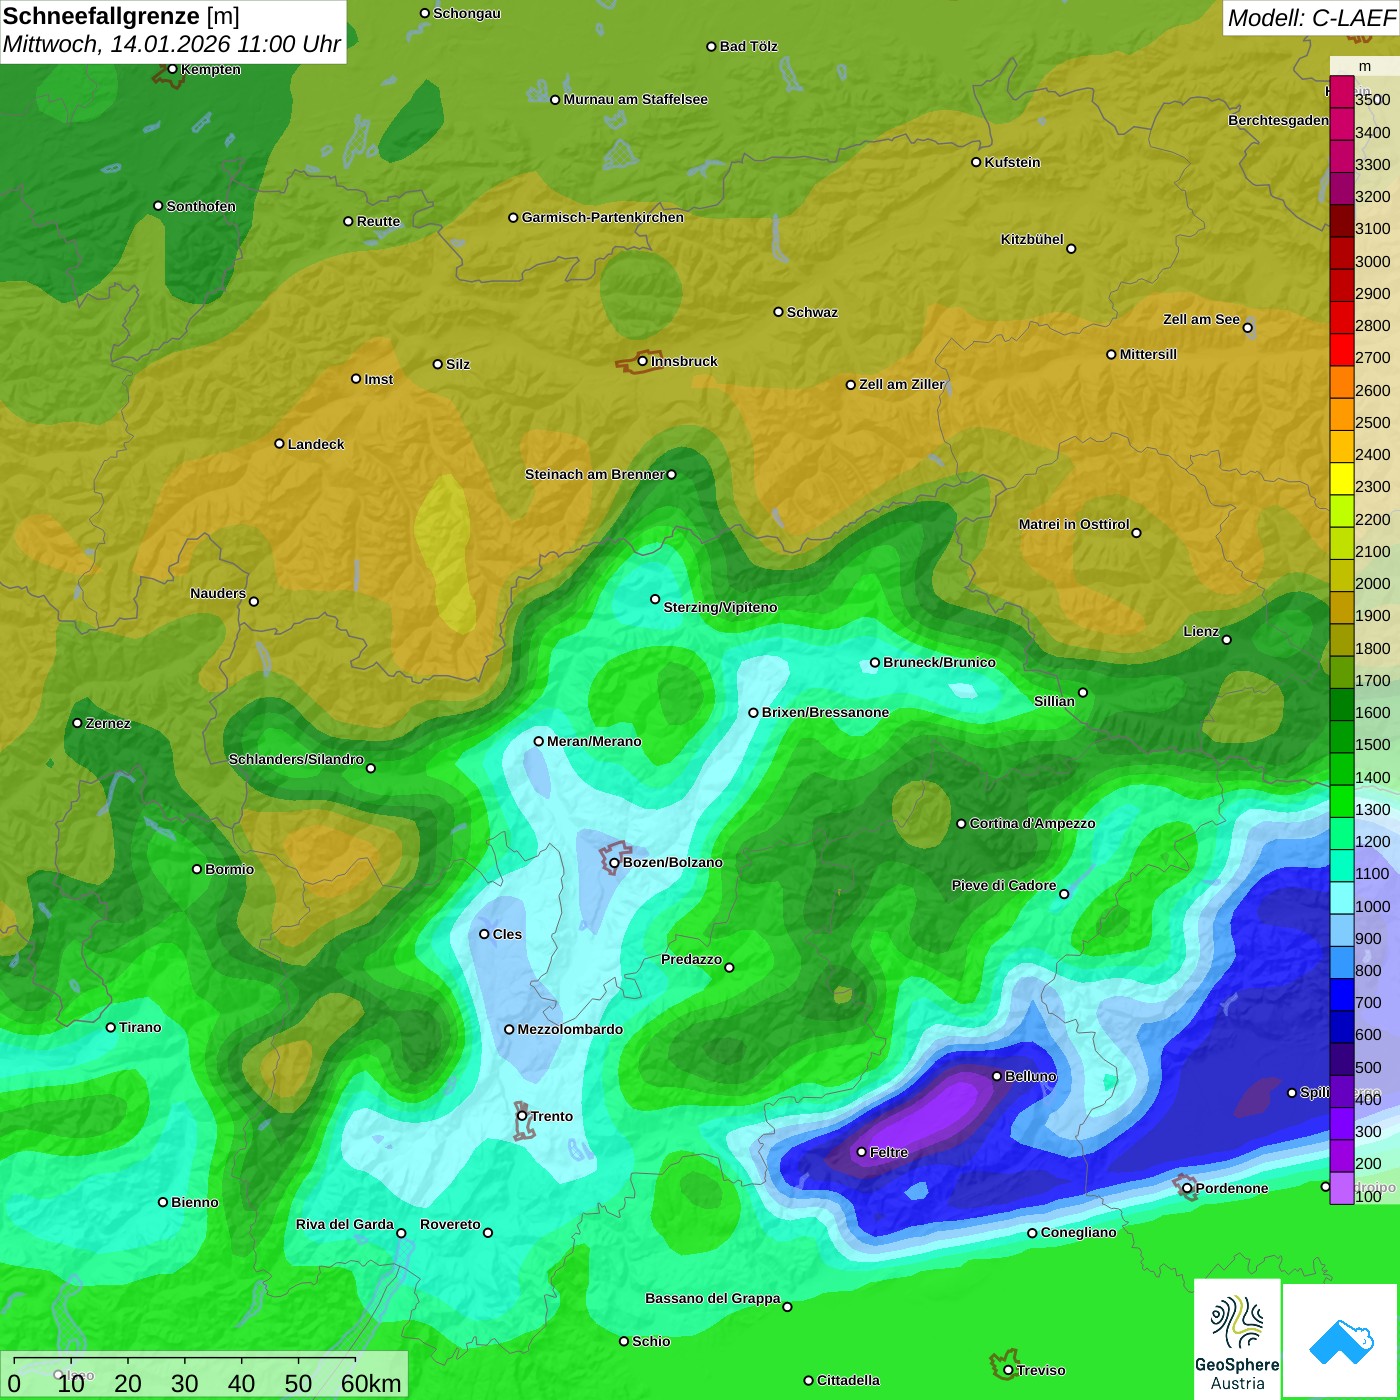Image resolution: width=1400 pixels, height=1400 pixels.
Task: Click the Kitzbühel location marker
Action: click(x=1071, y=248)
